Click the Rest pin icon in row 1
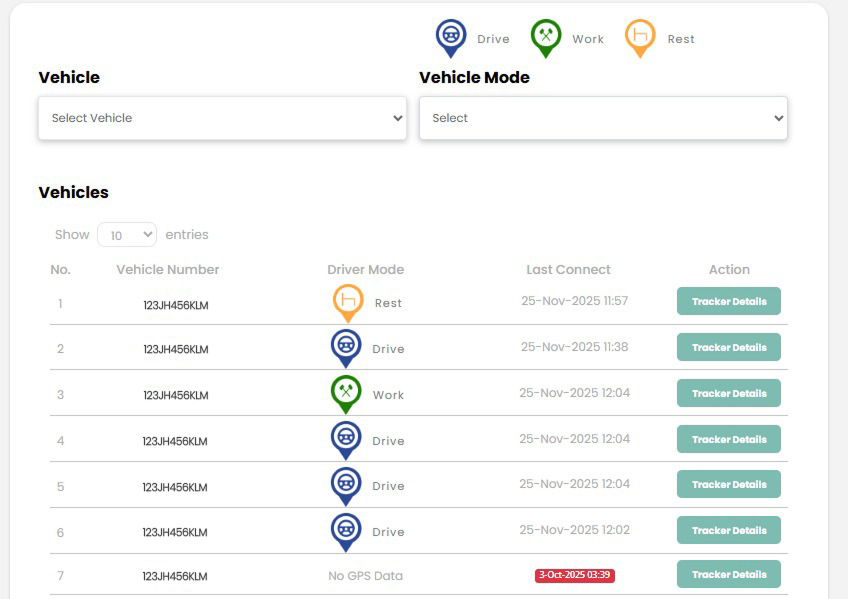 coord(348,303)
